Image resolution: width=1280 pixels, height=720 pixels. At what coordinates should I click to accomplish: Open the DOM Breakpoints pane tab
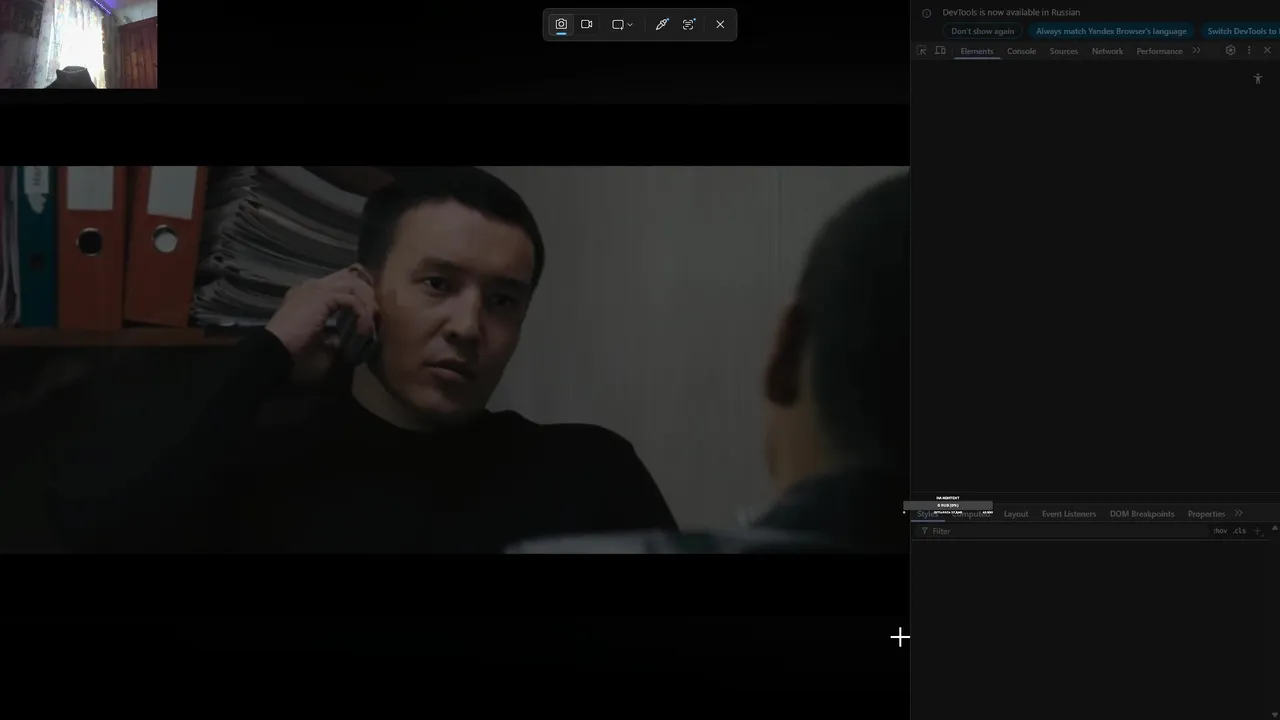coord(1142,514)
